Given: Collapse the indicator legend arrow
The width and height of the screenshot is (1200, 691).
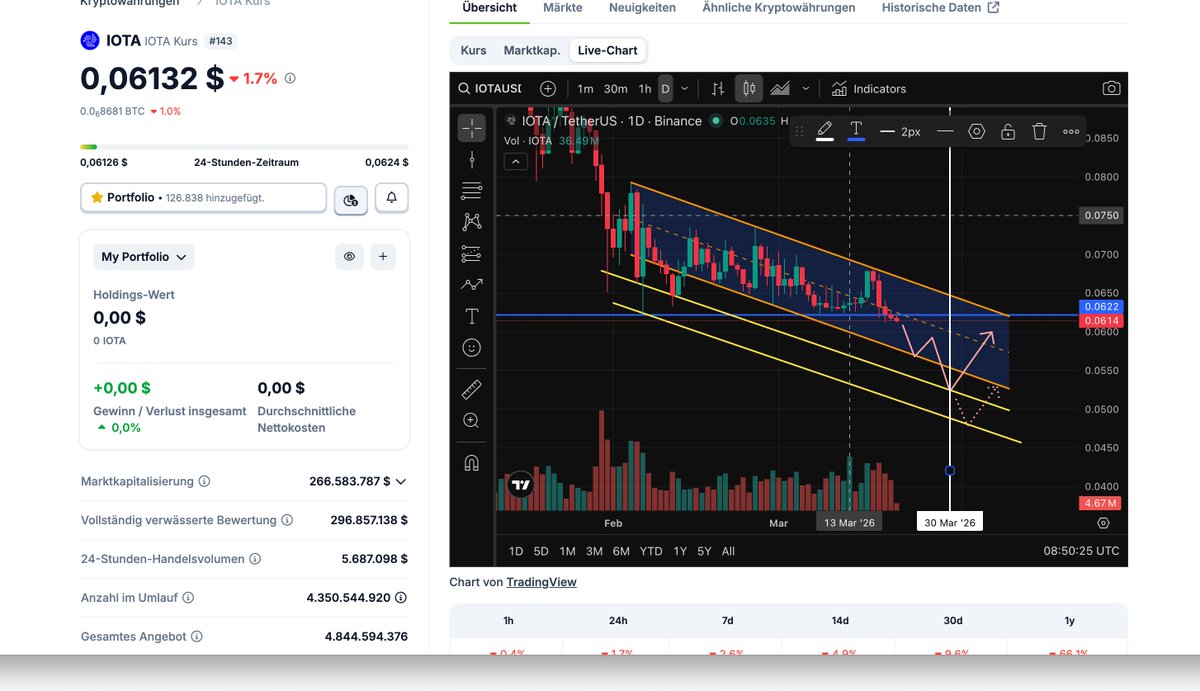Looking at the screenshot, I should click(x=514, y=161).
